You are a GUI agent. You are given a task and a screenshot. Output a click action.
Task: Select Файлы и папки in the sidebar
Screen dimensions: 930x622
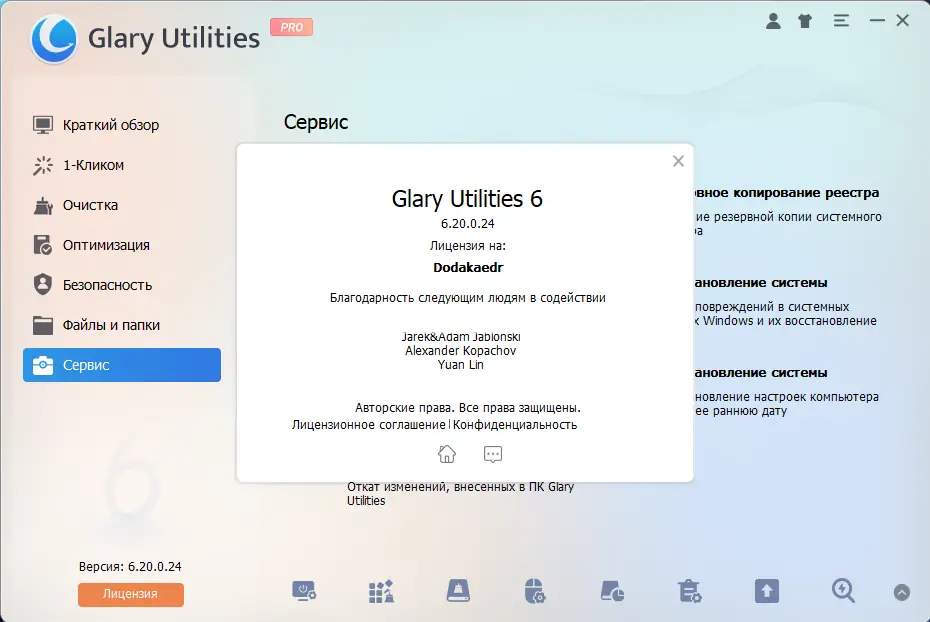point(122,325)
